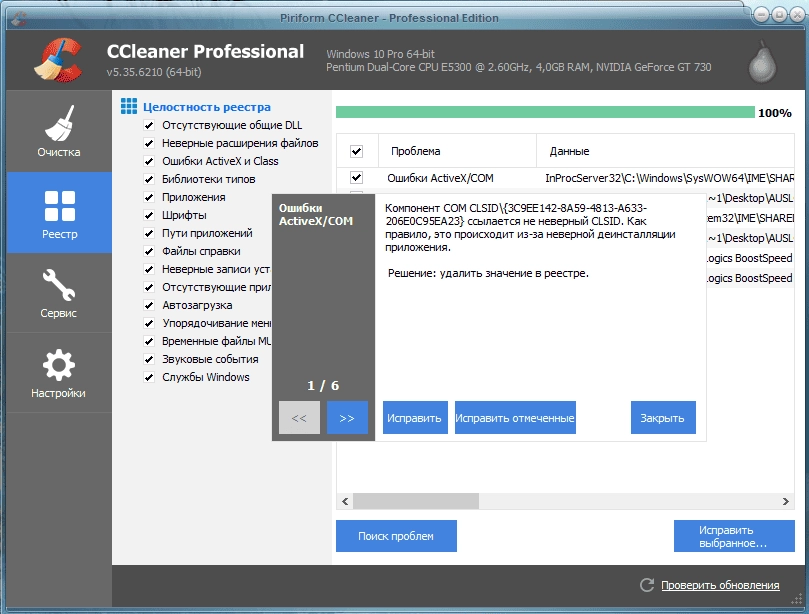Viewport: 809px width, 614px height.
Task: Click the green scan progress bar
Action: point(545,112)
